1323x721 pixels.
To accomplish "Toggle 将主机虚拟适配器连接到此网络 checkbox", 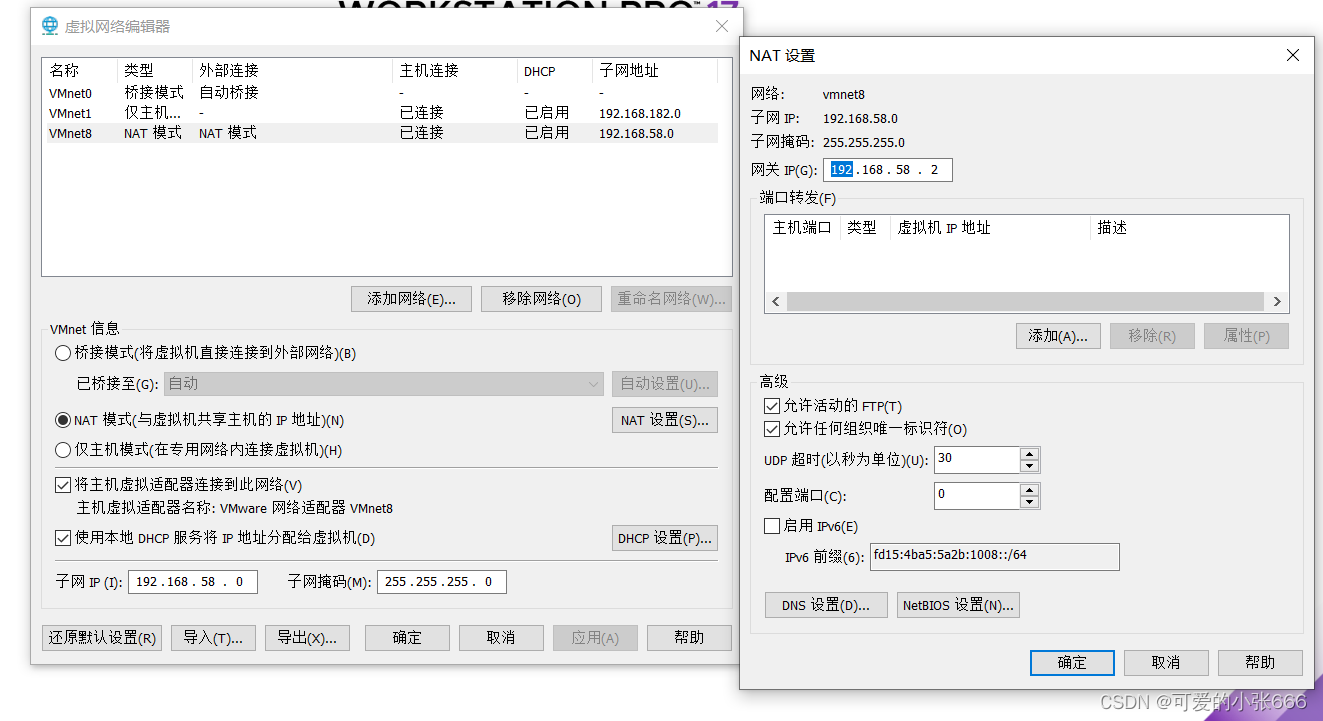I will click(x=63, y=485).
